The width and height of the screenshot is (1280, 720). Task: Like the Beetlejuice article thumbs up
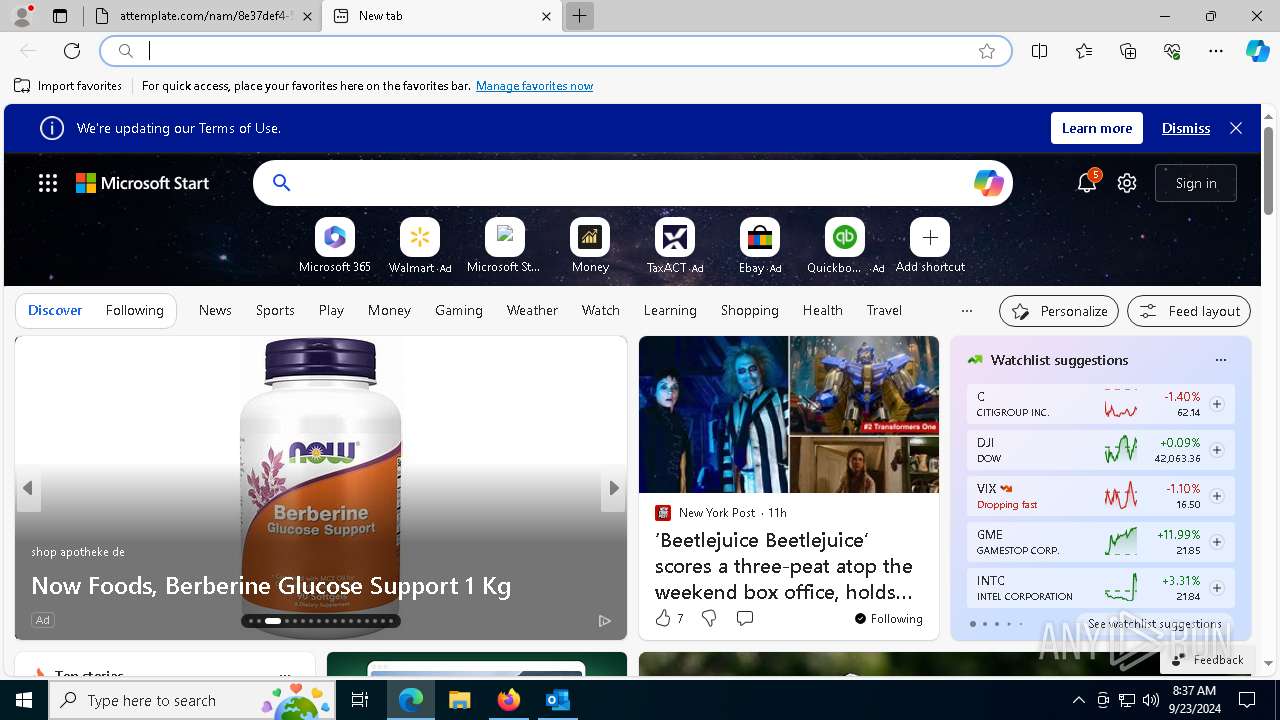(x=663, y=619)
